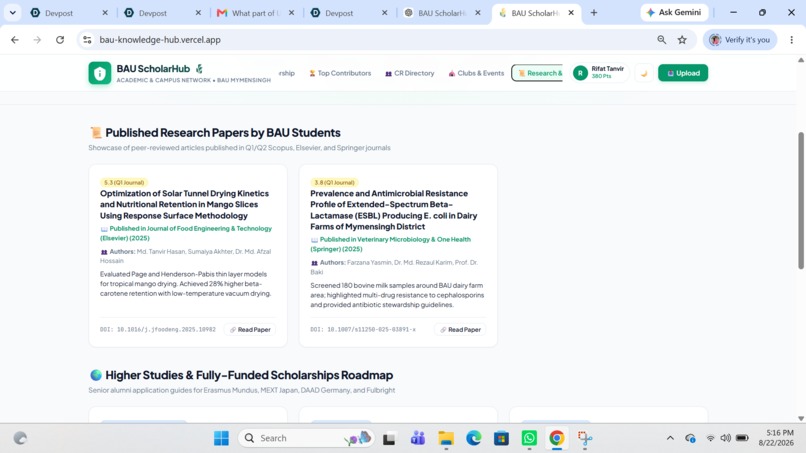The width and height of the screenshot is (806, 453).
Task: Open Task View icon on taskbar
Action: (x=389, y=438)
